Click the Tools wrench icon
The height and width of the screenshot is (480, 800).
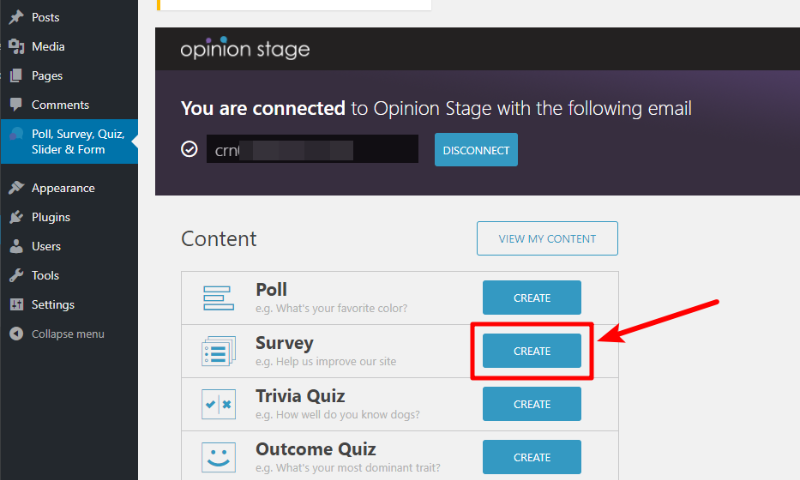(x=16, y=275)
